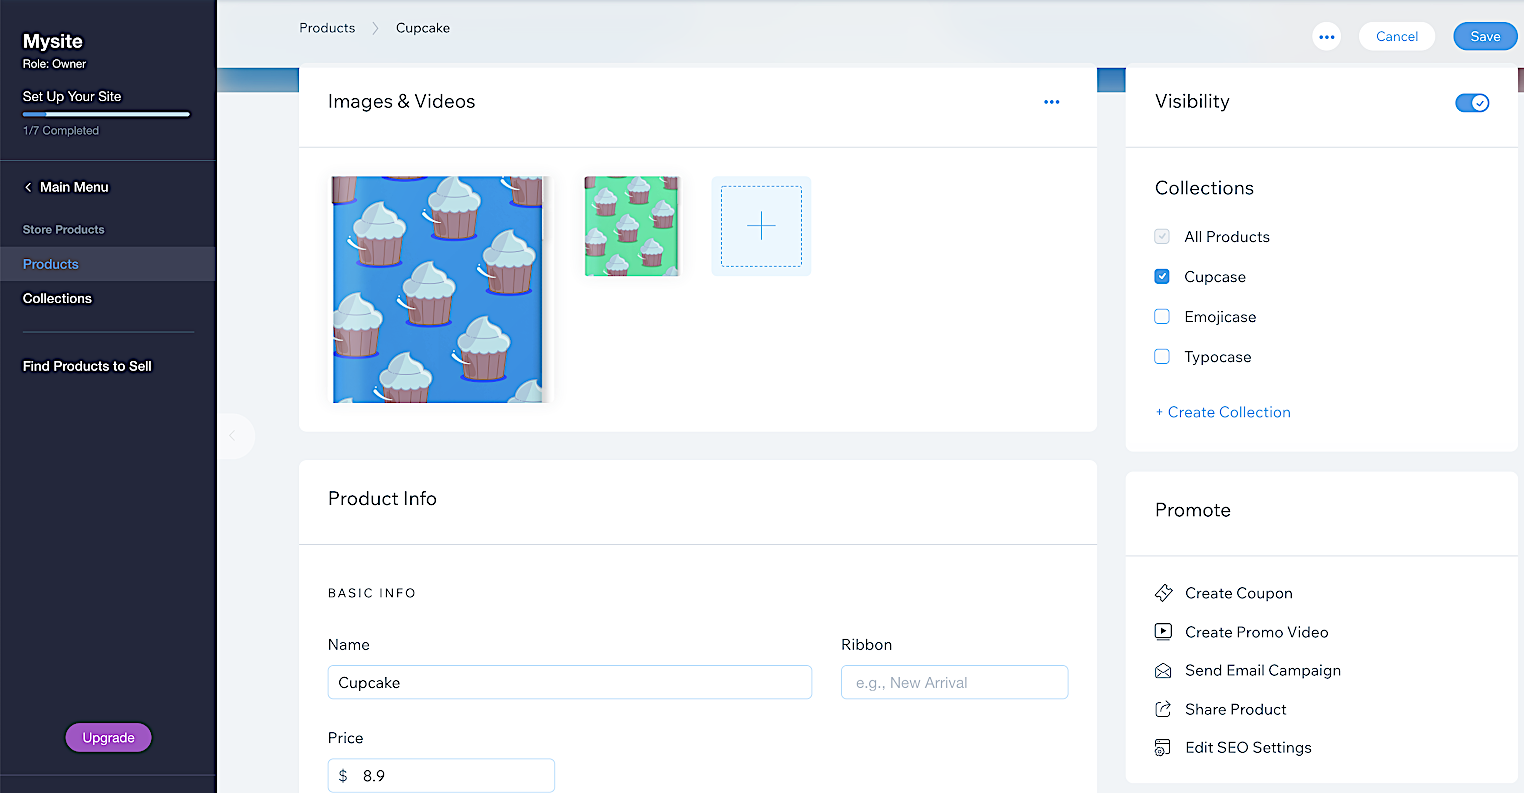Open the Images & Videos more options icon

(1051, 102)
